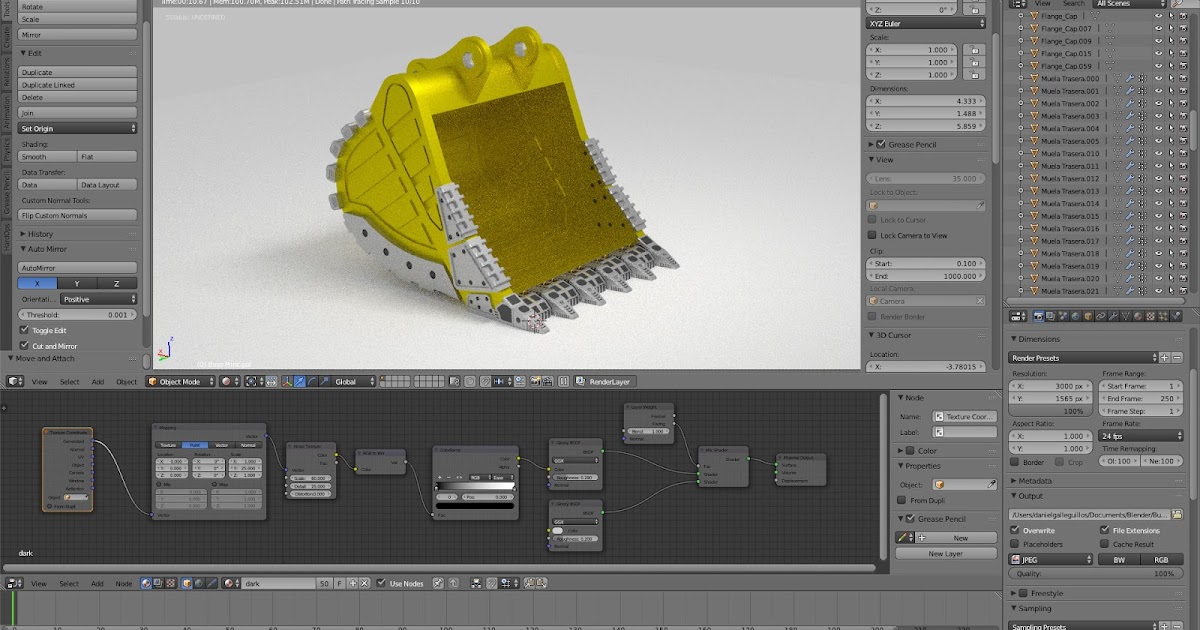
Task: Open the JPEG file format dropdown
Action: pyautogui.click(x=1052, y=560)
